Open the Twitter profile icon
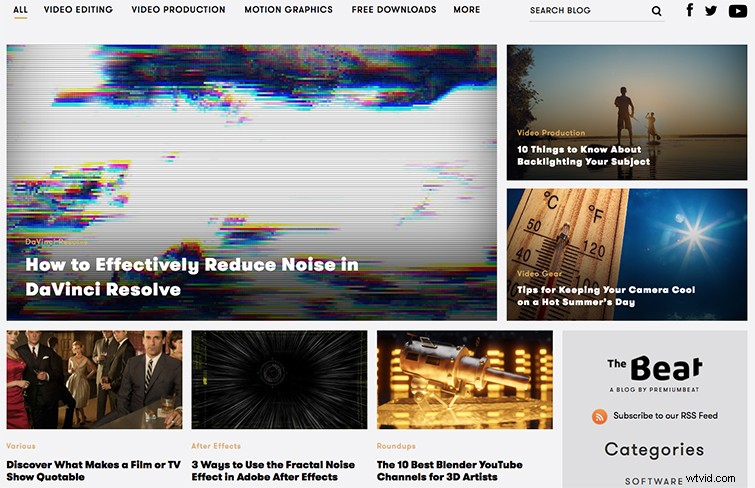 [x=711, y=10]
